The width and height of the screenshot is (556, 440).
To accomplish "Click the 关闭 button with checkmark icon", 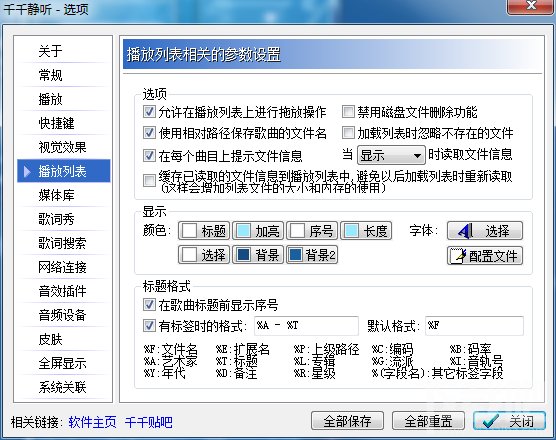I will click(x=509, y=421).
